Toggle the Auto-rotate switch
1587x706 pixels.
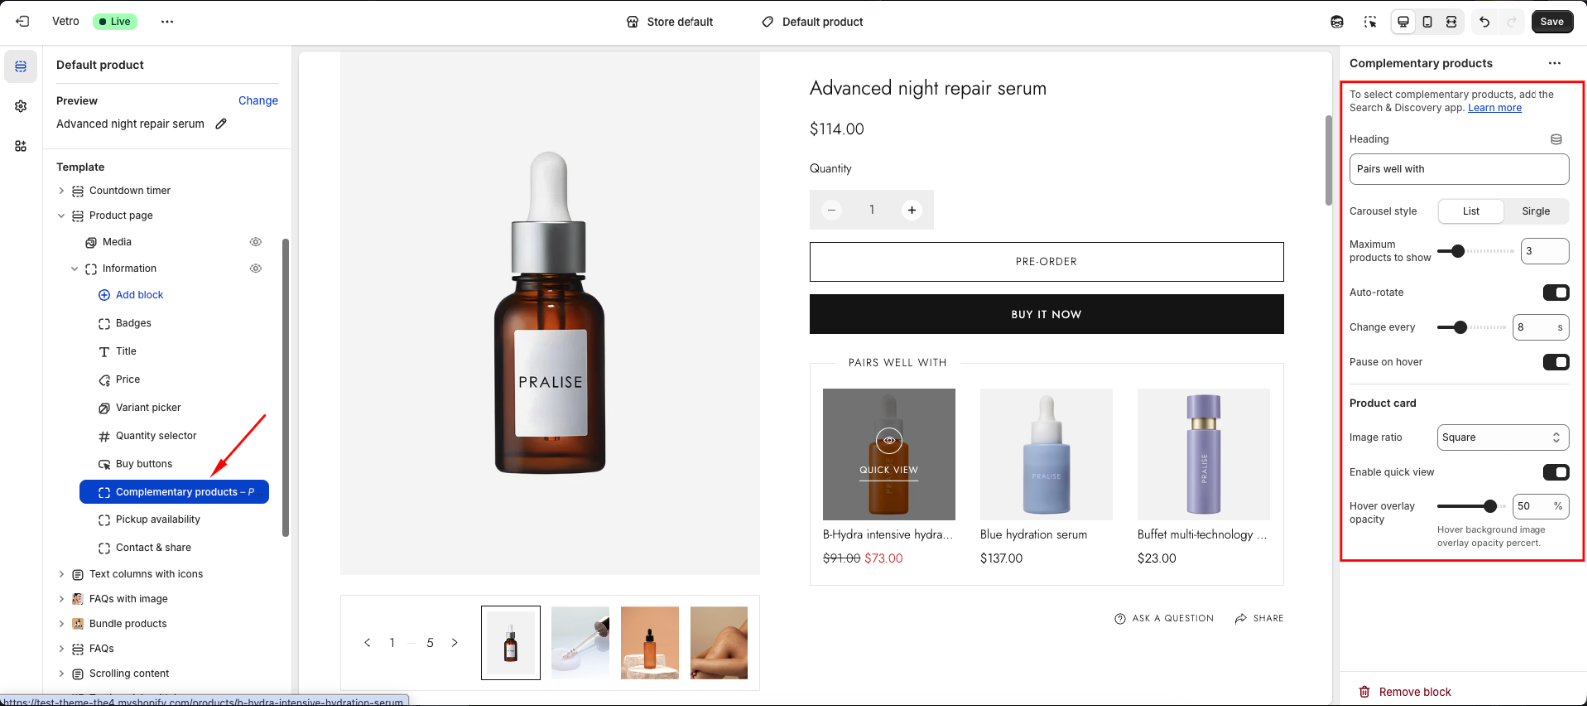point(1555,292)
